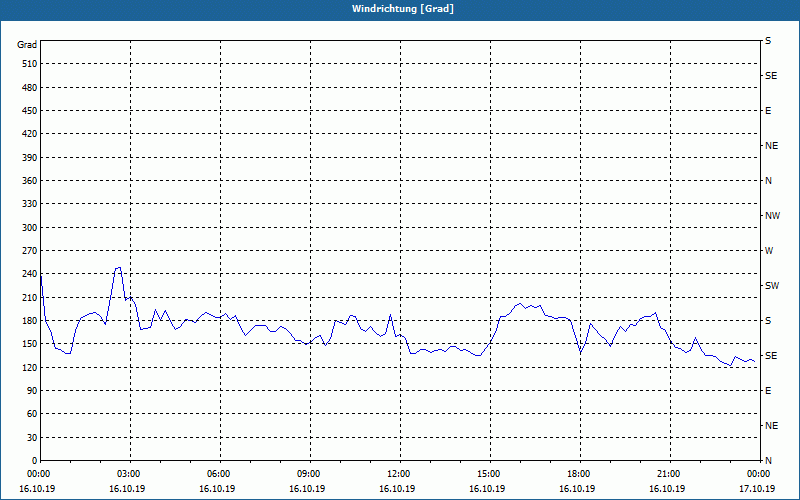The height and width of the screenshot is (500, 800).
Task: Select the 18:00 time axis label
Action: [578, 474]
